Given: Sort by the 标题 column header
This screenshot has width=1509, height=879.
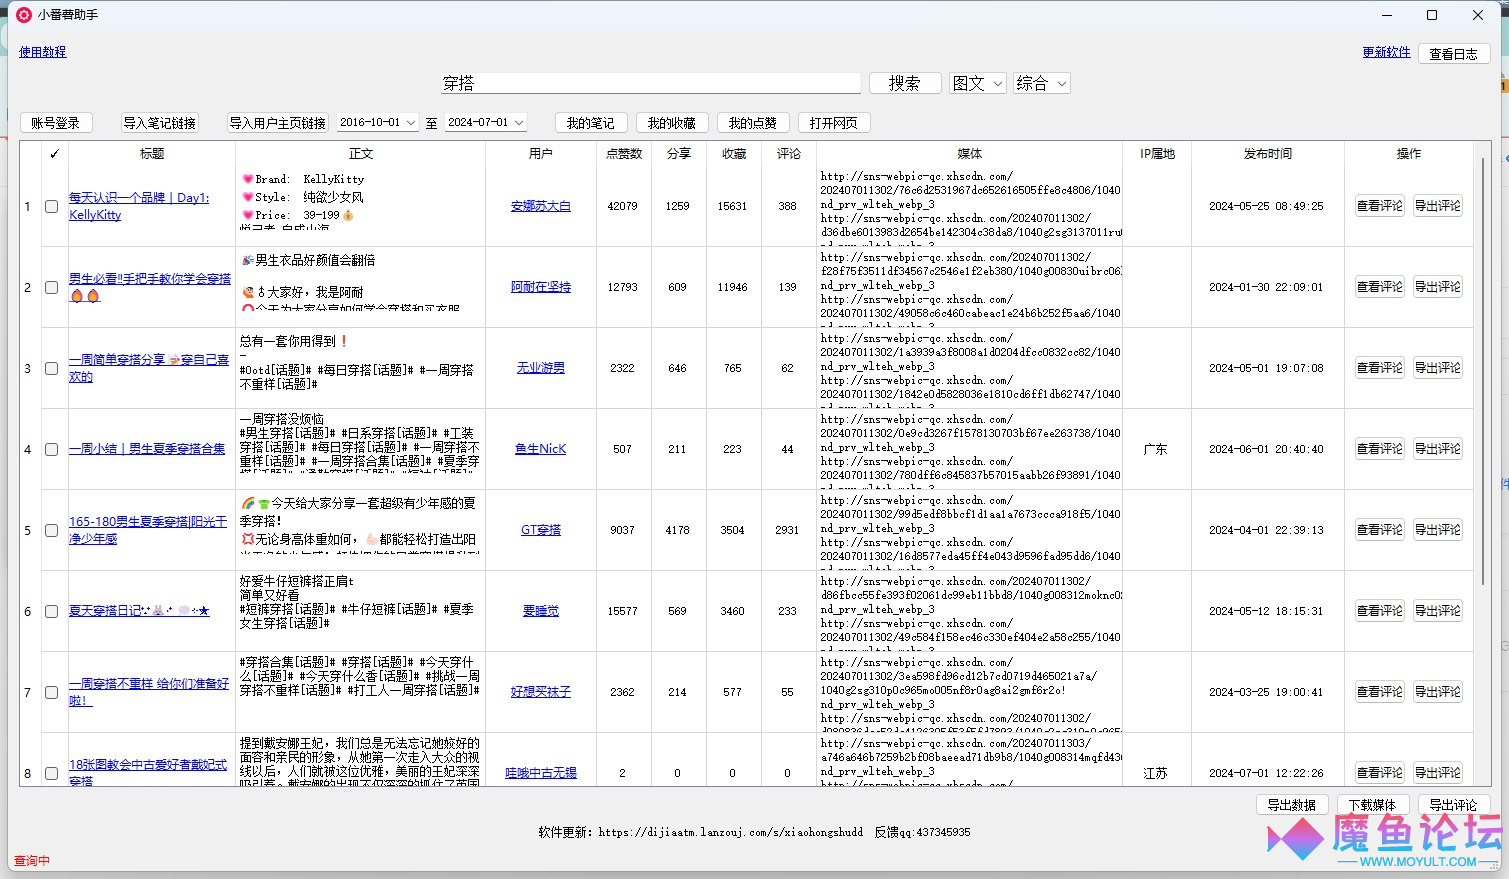Looking at the screenshot, I should click(x=152, y=154).
